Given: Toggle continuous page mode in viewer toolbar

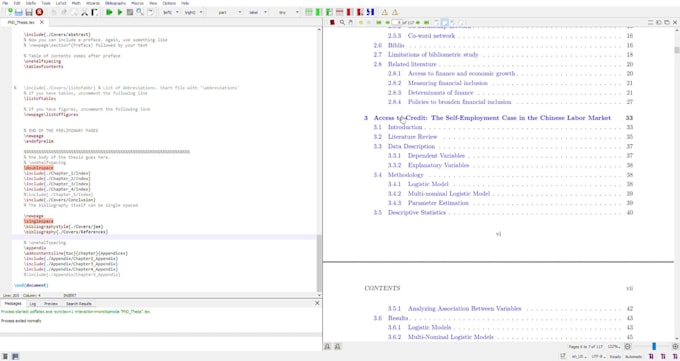Looking at the screenshot, I should tap(445, 22).
